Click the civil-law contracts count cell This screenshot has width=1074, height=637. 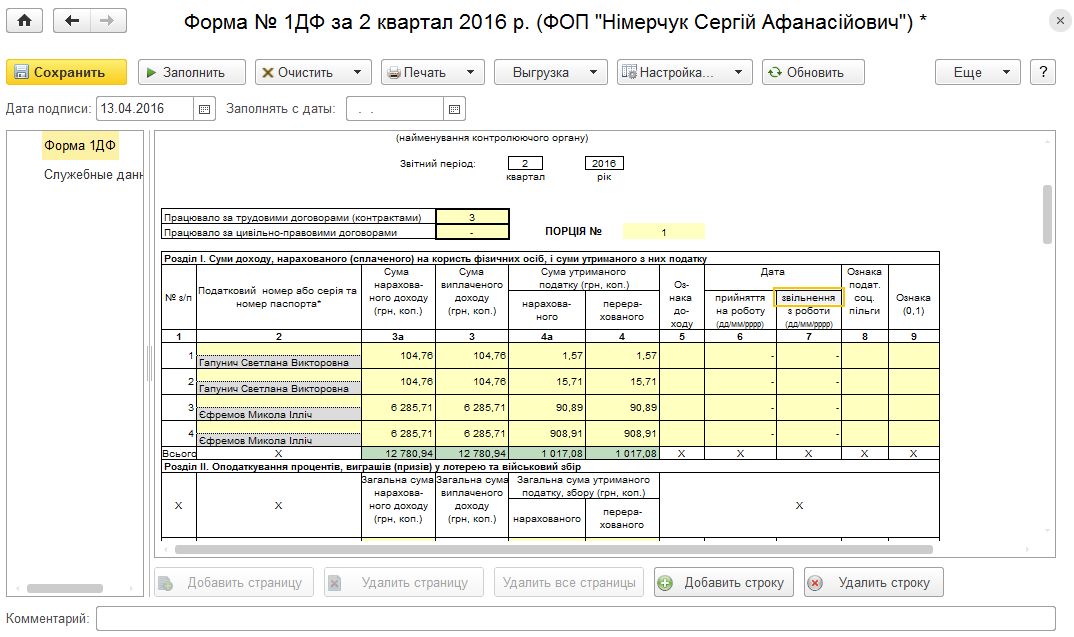(x=472, y=232)
